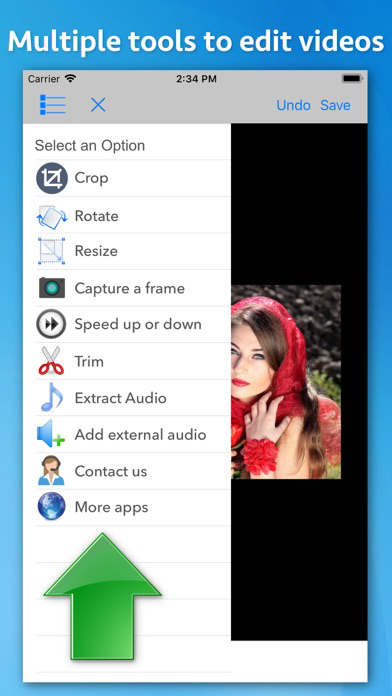The image size is (392, 696).
Task: Tap the 2:34 PM clock
Action: 196,79
